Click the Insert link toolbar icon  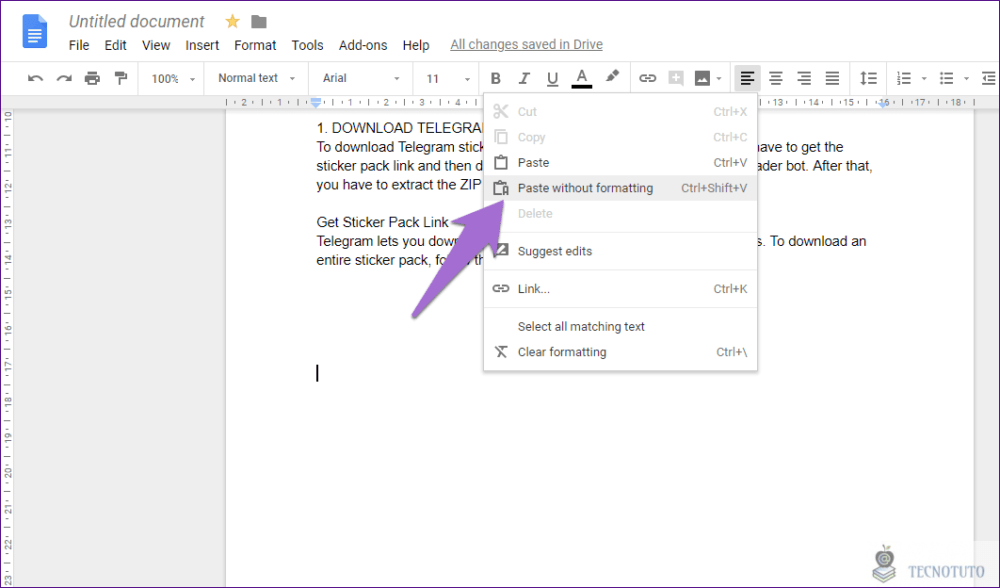coord(647,78)
